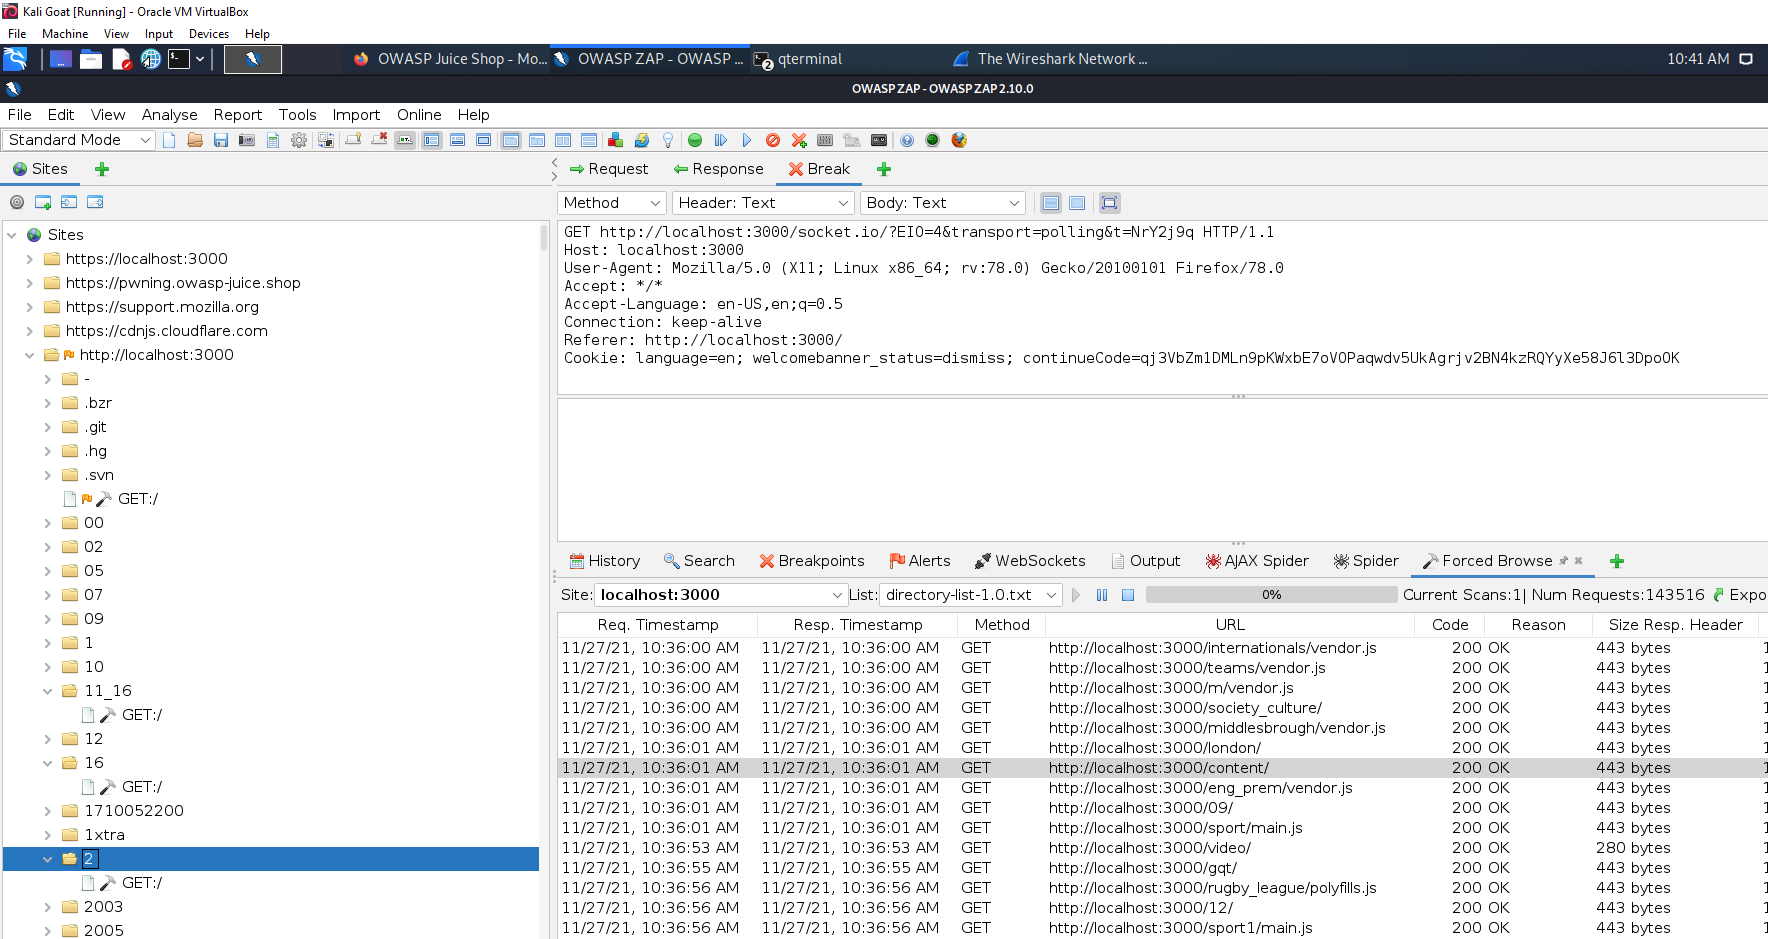1768x939 pixels.
Task: Click the Snapshot Session camera icon
Action: click(247, 140)
